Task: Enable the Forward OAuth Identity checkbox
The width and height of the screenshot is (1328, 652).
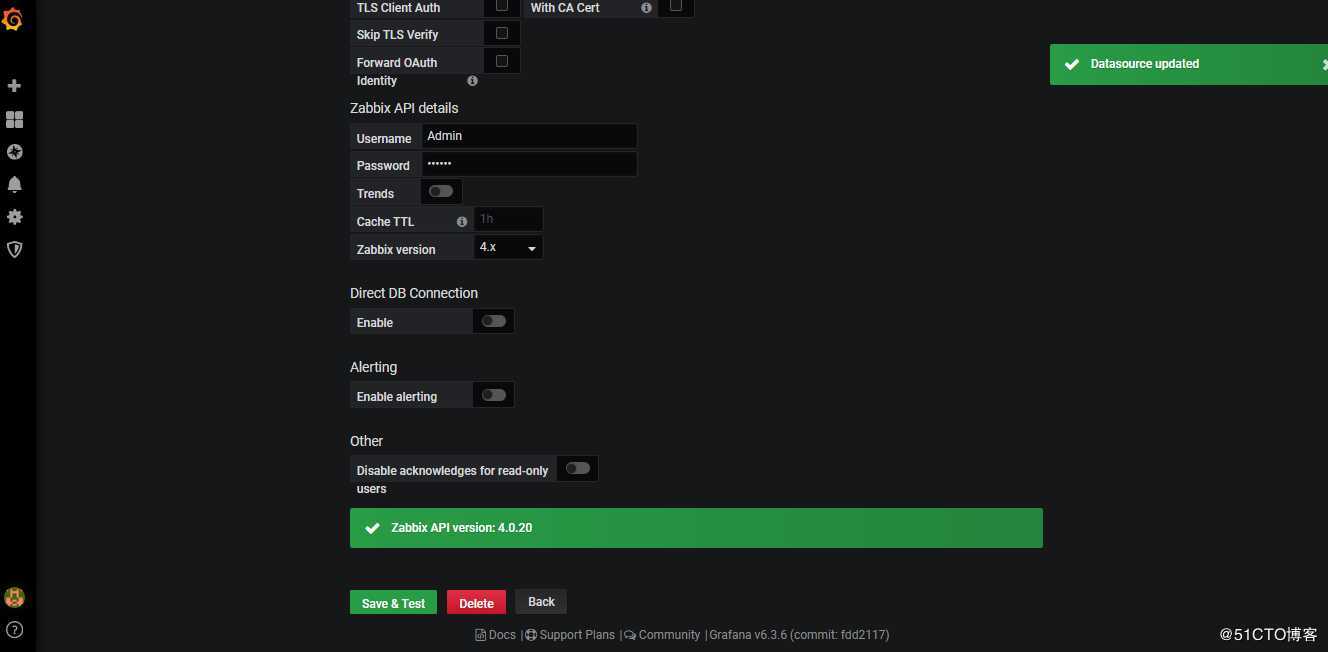Action: pyautogui.click(x=502, y=61)
